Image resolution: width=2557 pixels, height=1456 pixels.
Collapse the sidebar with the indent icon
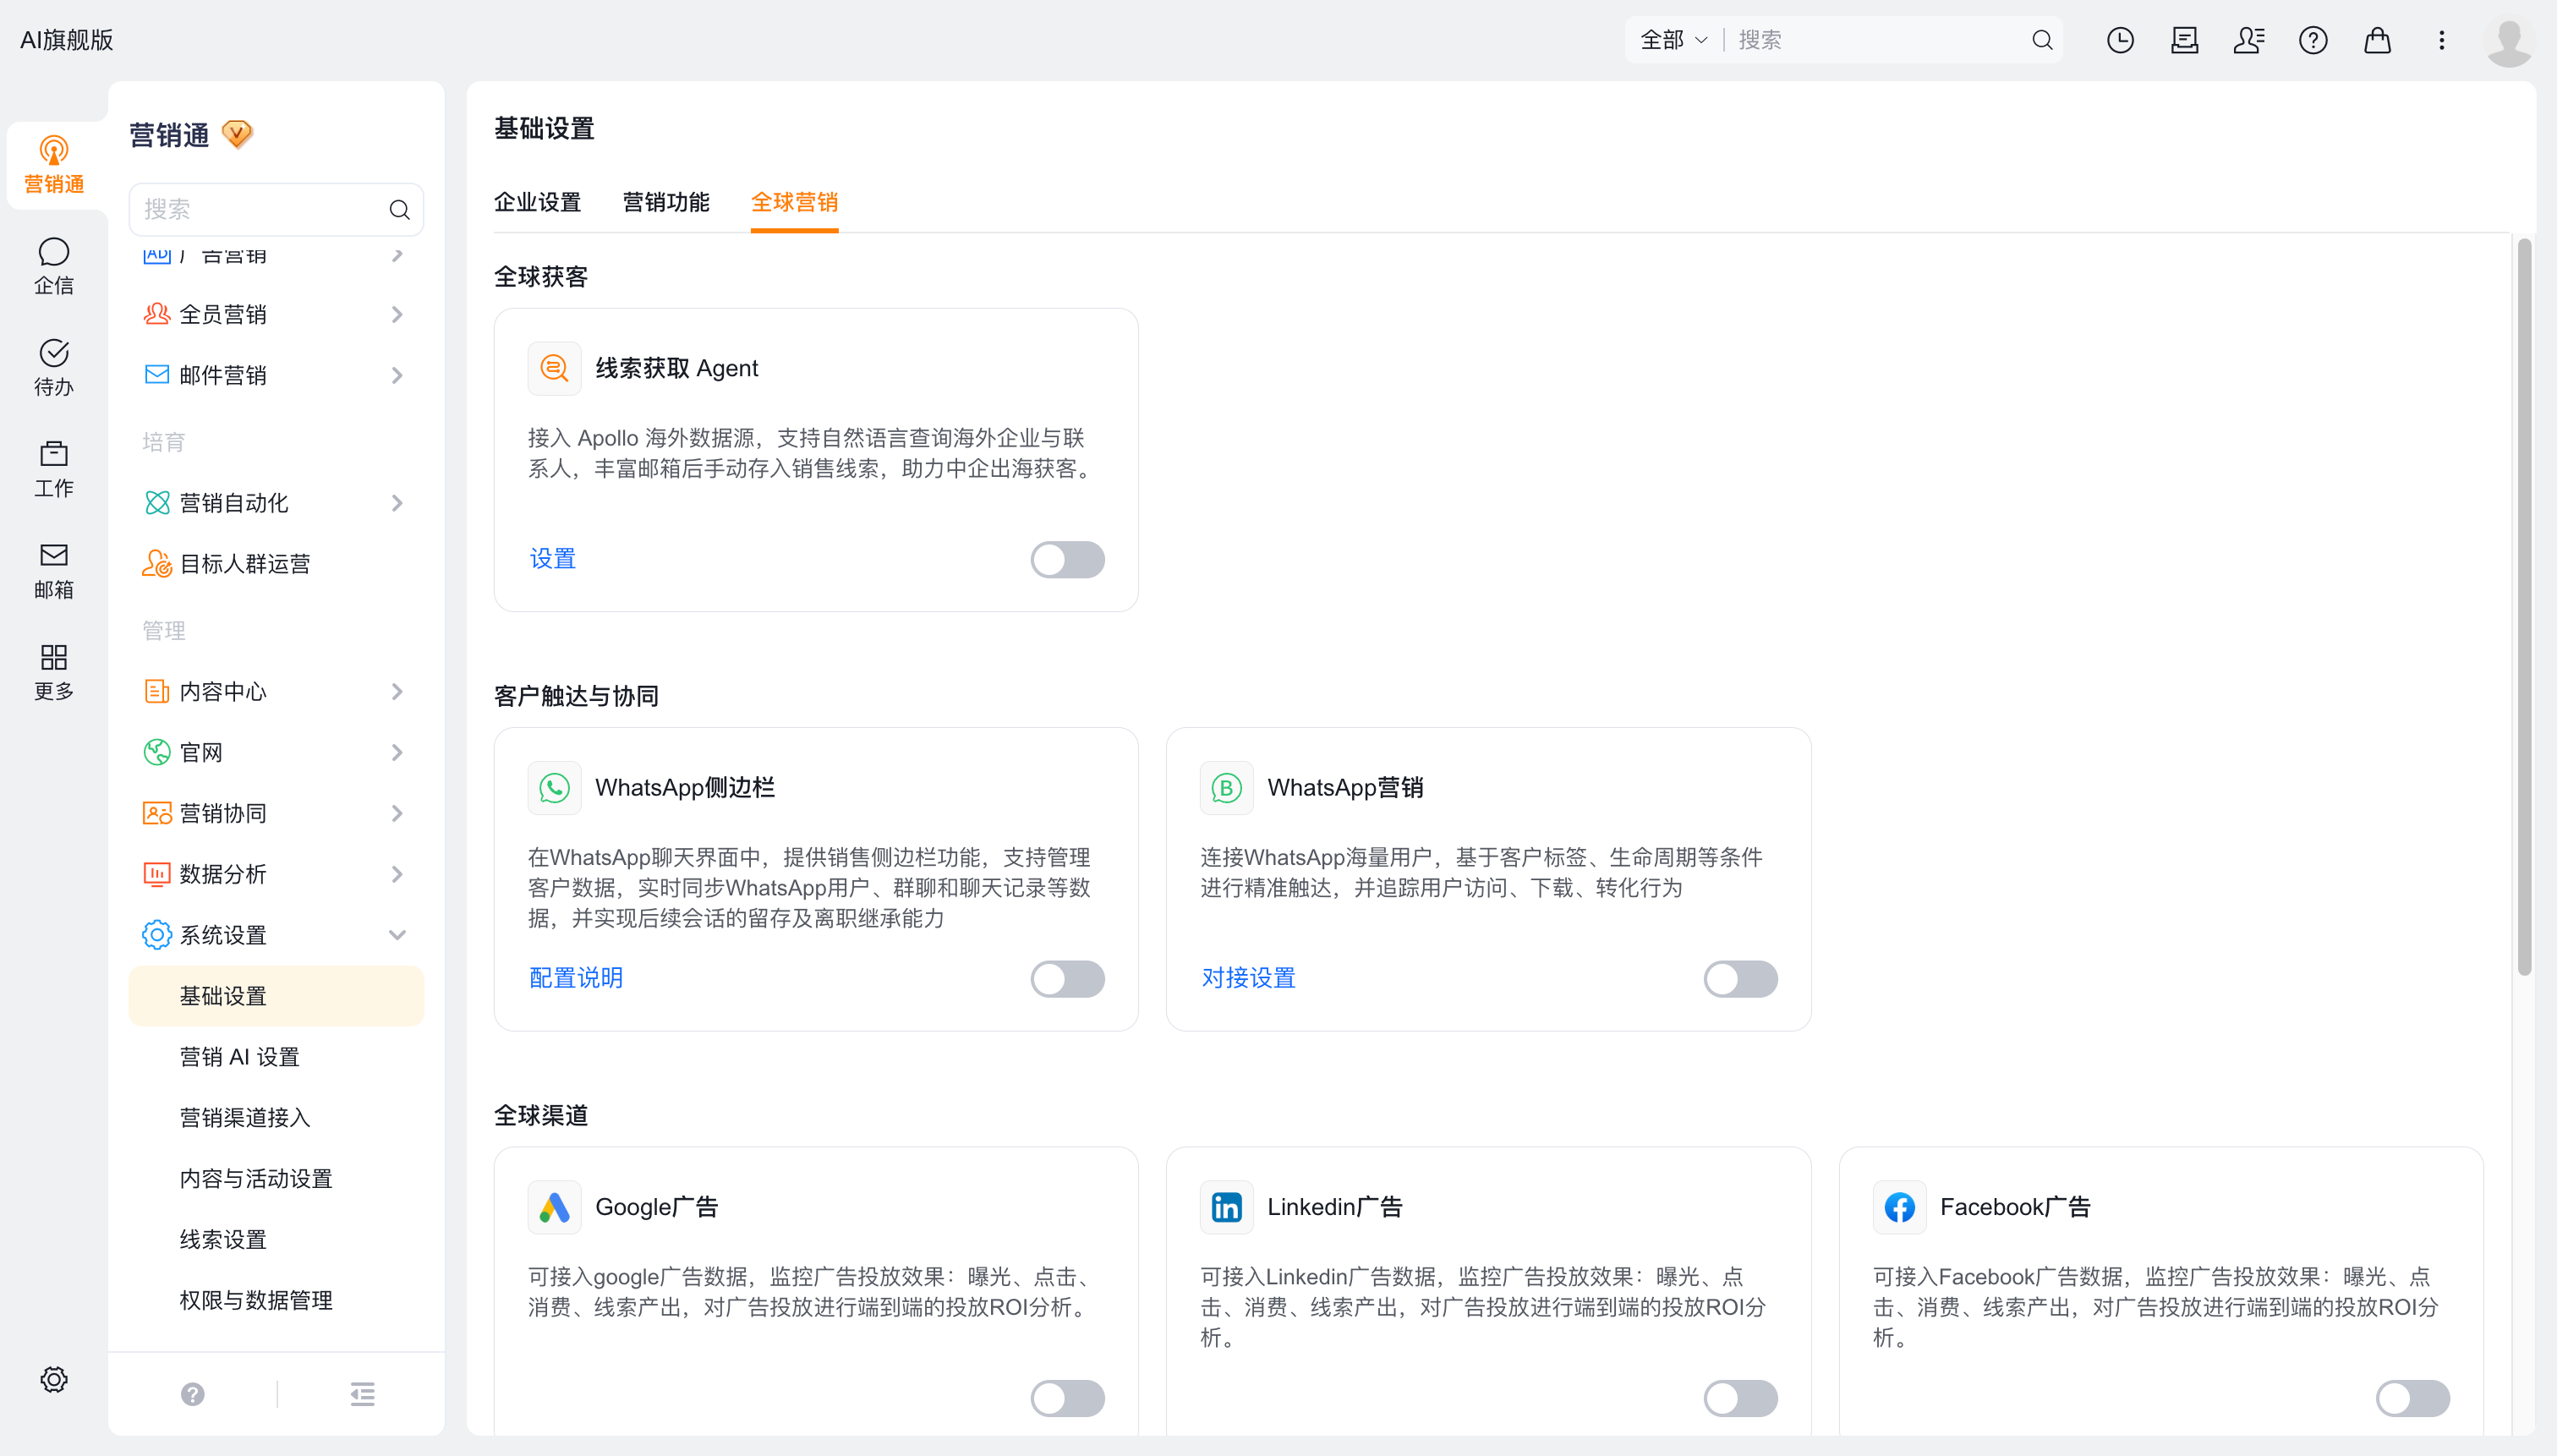(x=363, y=1394)
